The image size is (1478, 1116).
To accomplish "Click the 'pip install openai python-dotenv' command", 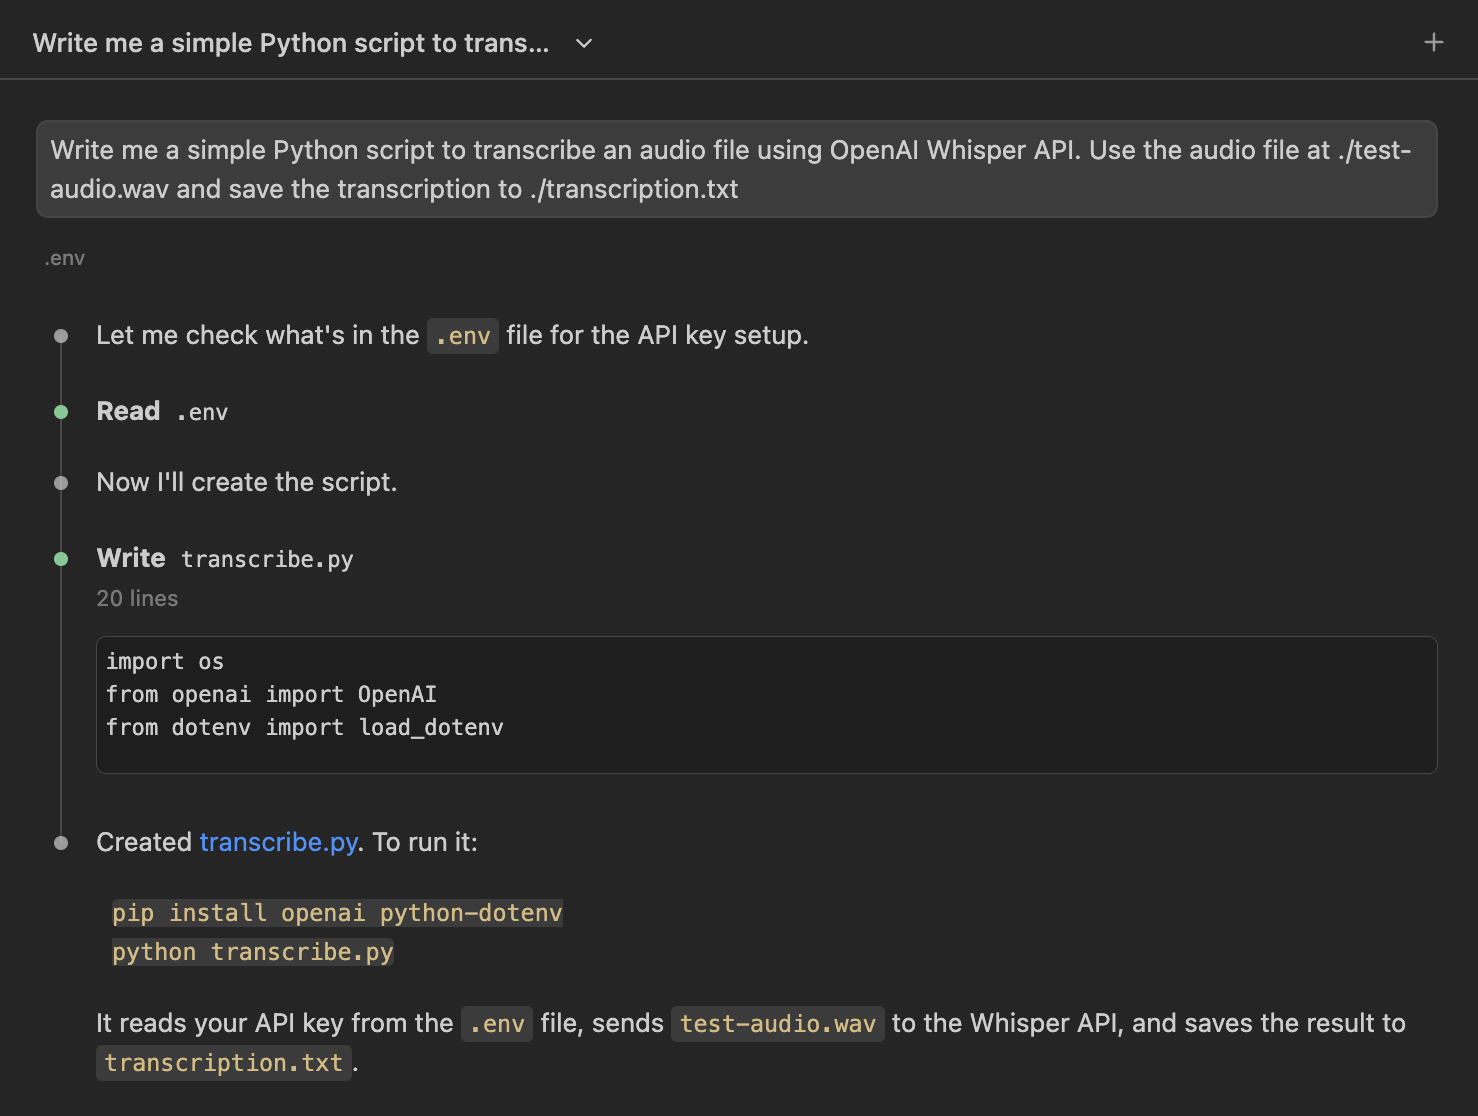I will (x=336, y=912).
